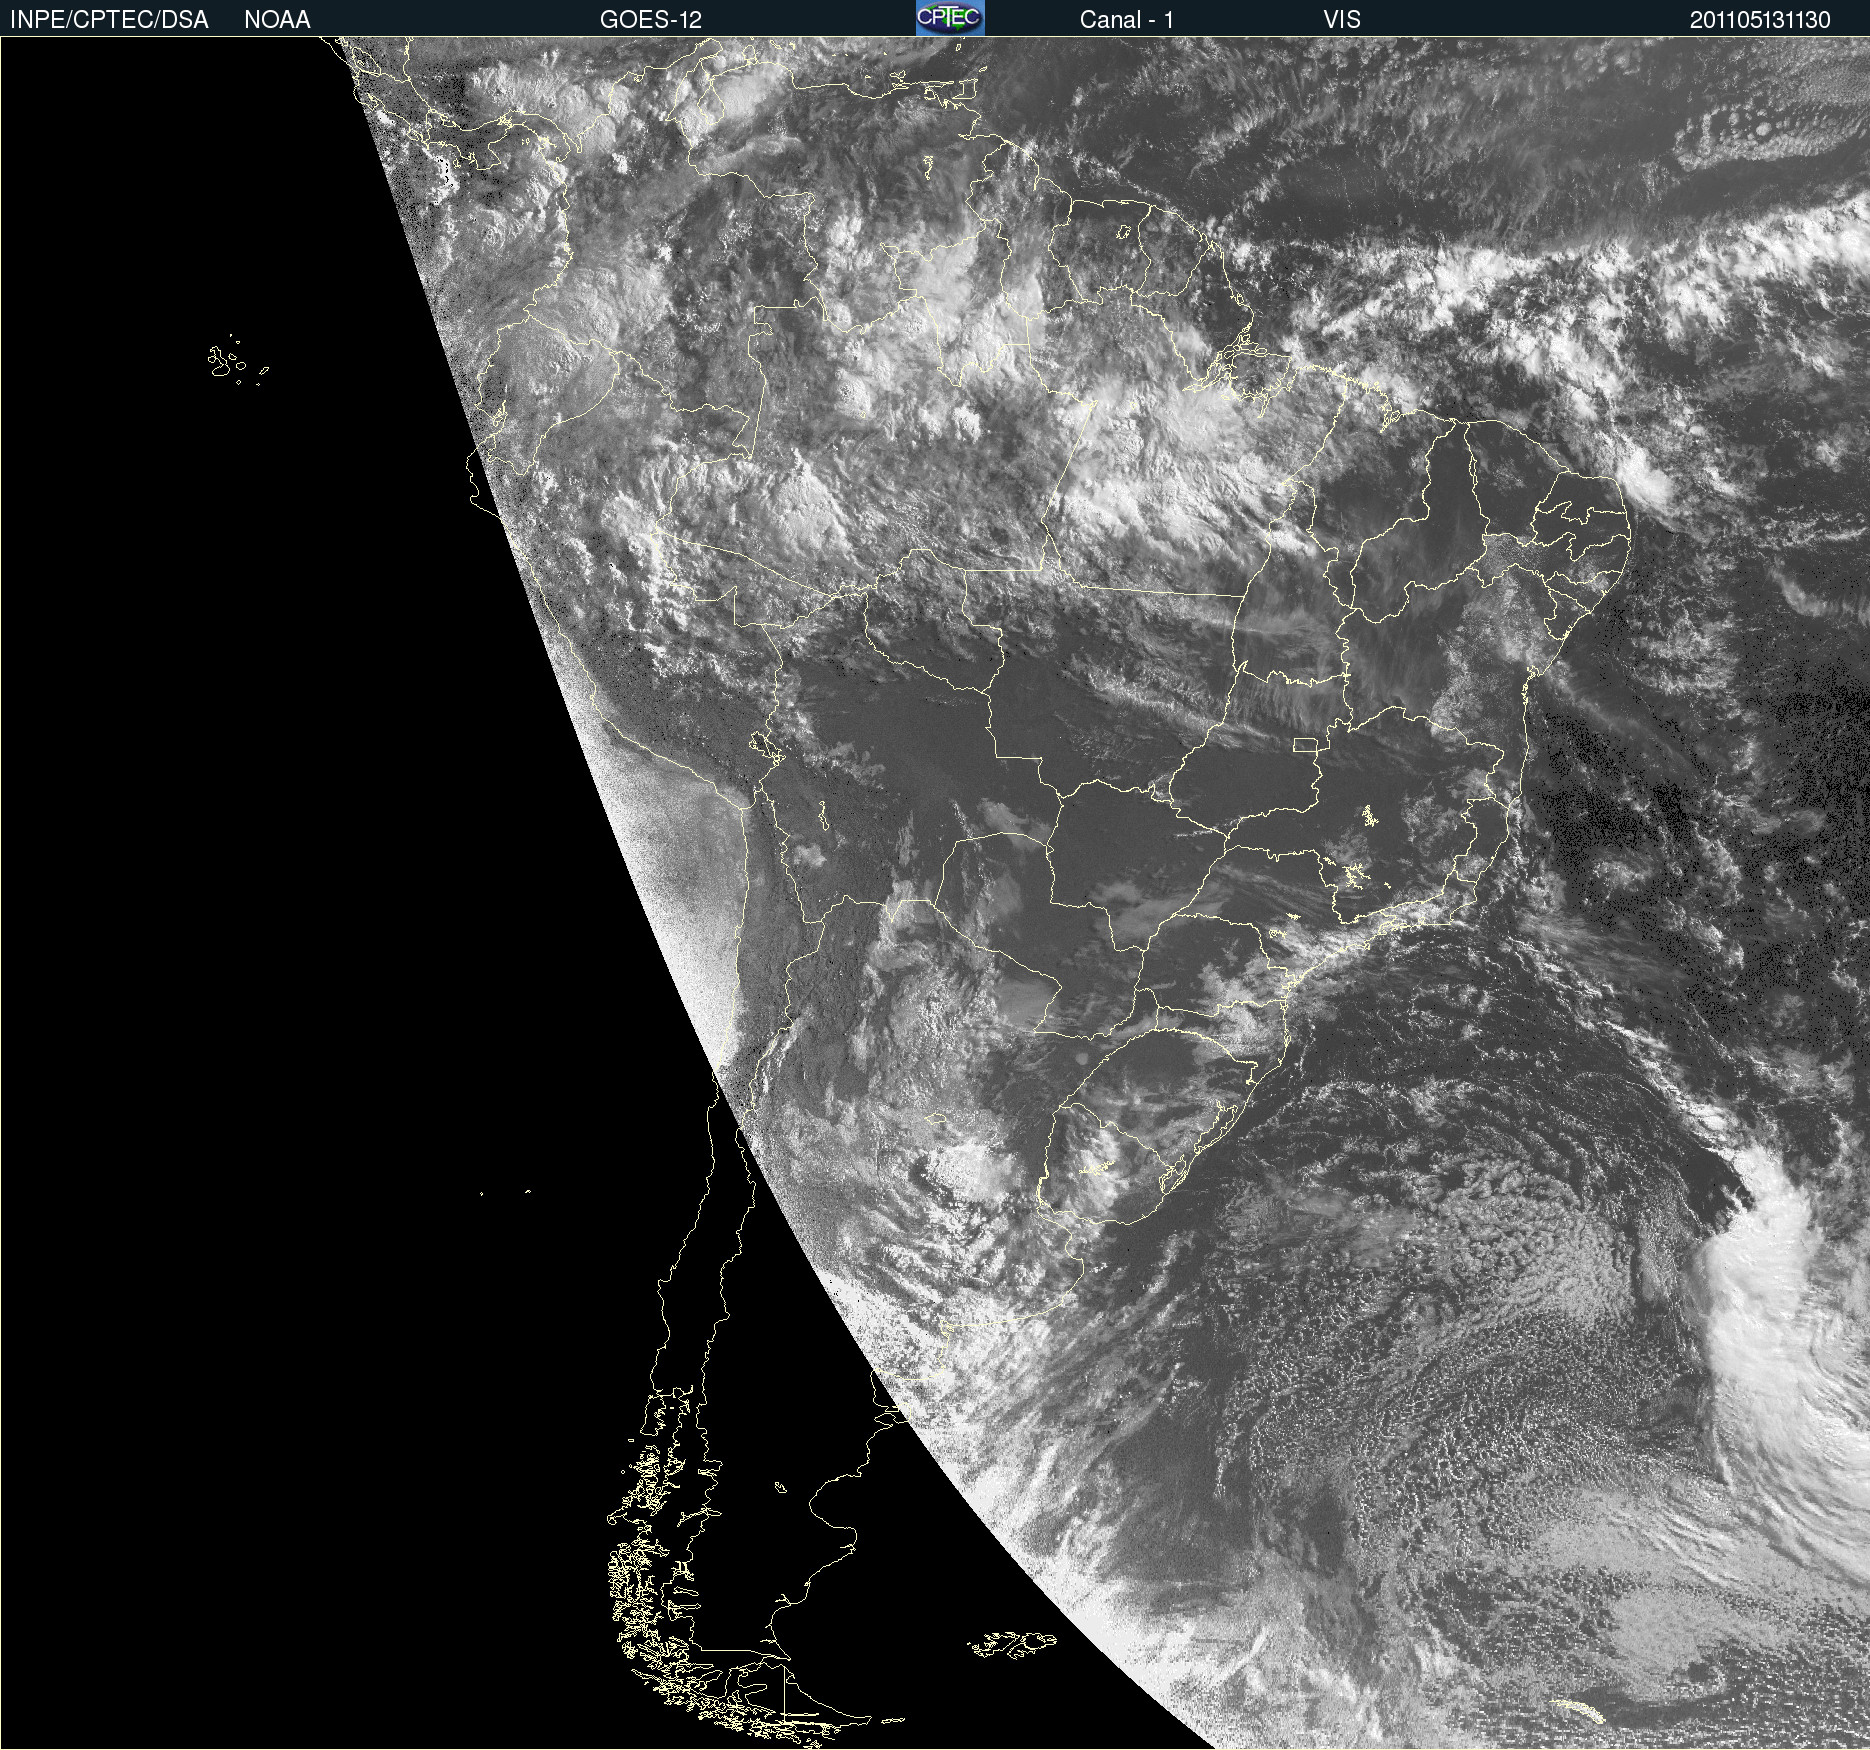
Task: Click the 'Canal - 1' channel label
Action: click(x=1127, y=20)
